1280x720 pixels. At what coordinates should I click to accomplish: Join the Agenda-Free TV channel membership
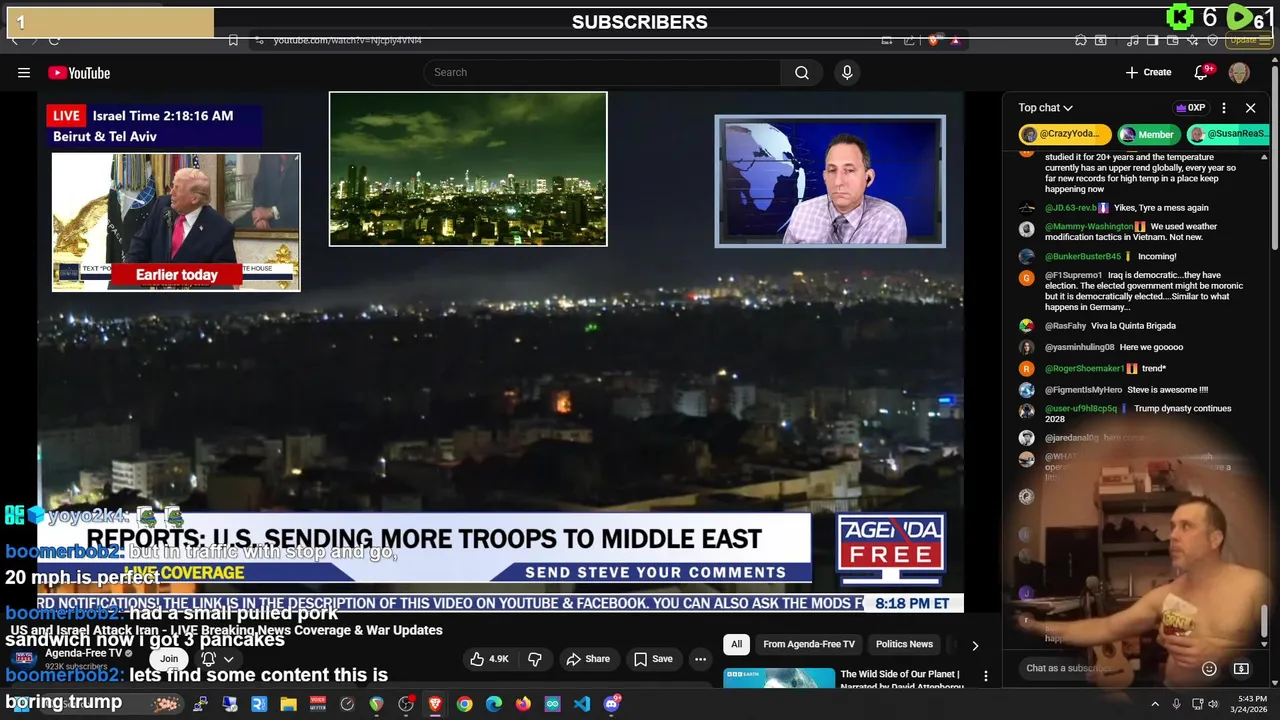169,658
